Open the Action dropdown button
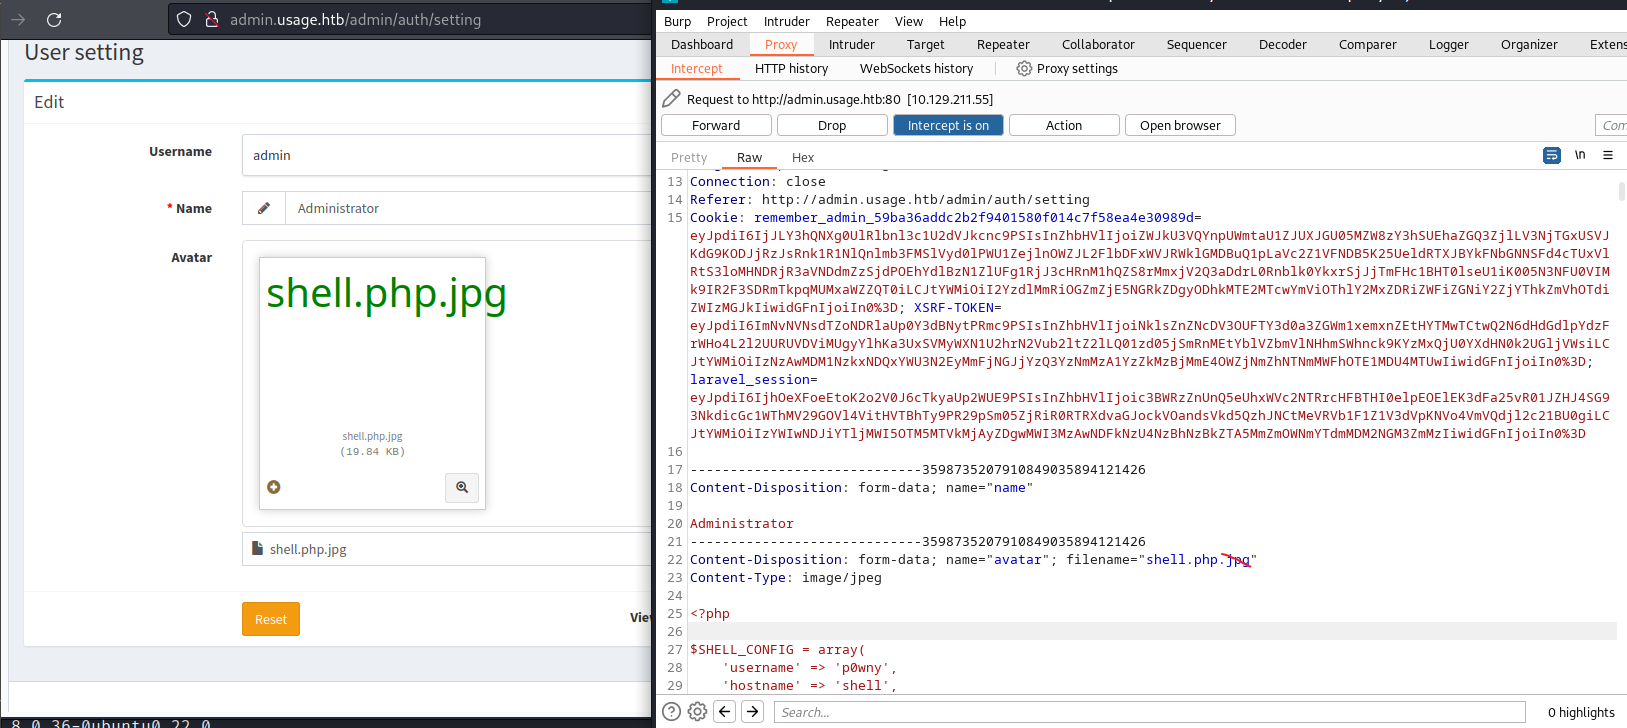This screenshot has width=1627, height=728. pos(1064,125)
